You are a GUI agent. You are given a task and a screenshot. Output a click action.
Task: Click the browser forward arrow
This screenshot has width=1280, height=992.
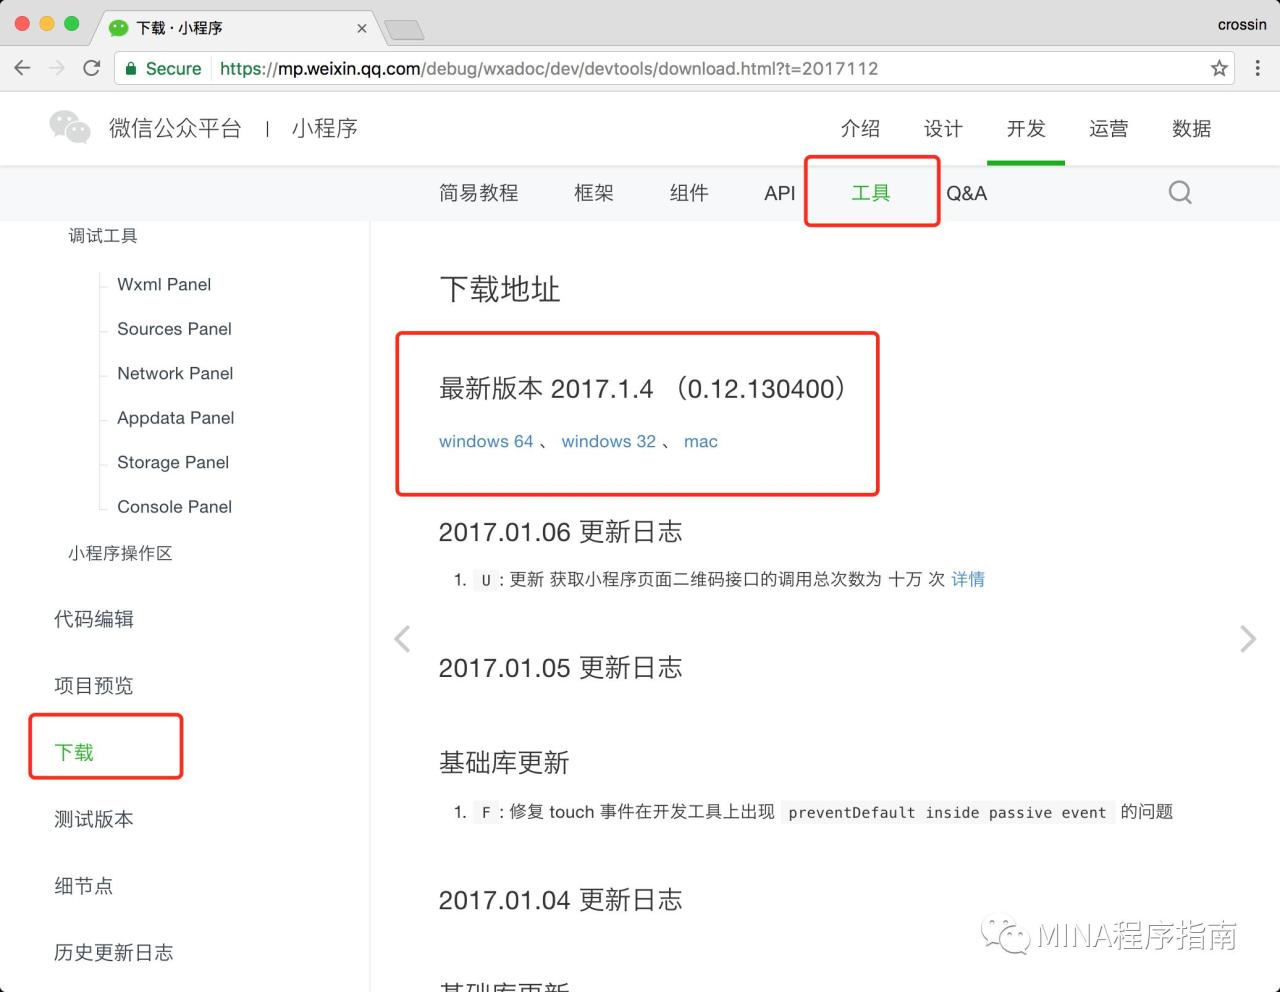click(x=57, y=68)
